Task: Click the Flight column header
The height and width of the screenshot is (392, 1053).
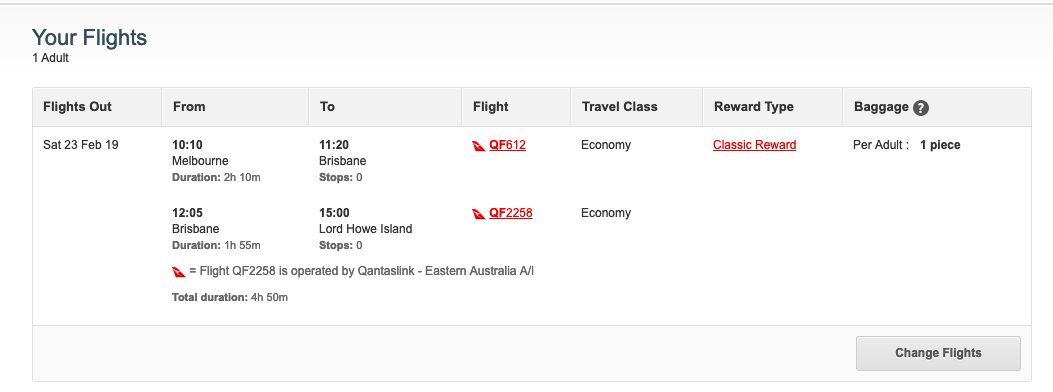Action: [x=491, y=107]
